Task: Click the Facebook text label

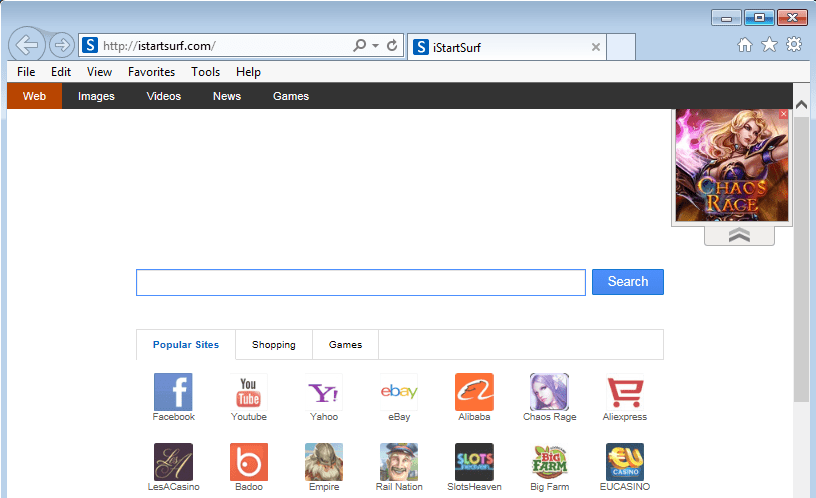Action: [173, 417]
